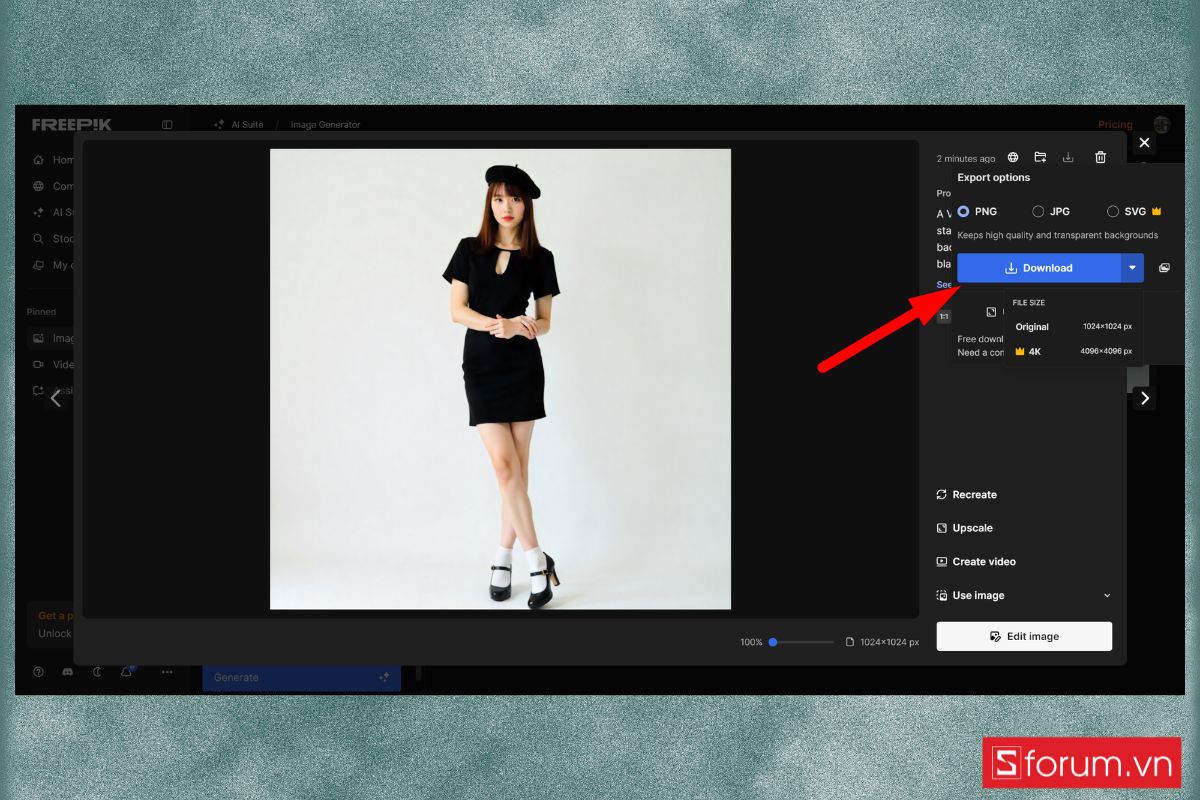Open the sidebar AI sparkle item
This screenshot has height=800, width=1200.
click(x=54, y=212)
